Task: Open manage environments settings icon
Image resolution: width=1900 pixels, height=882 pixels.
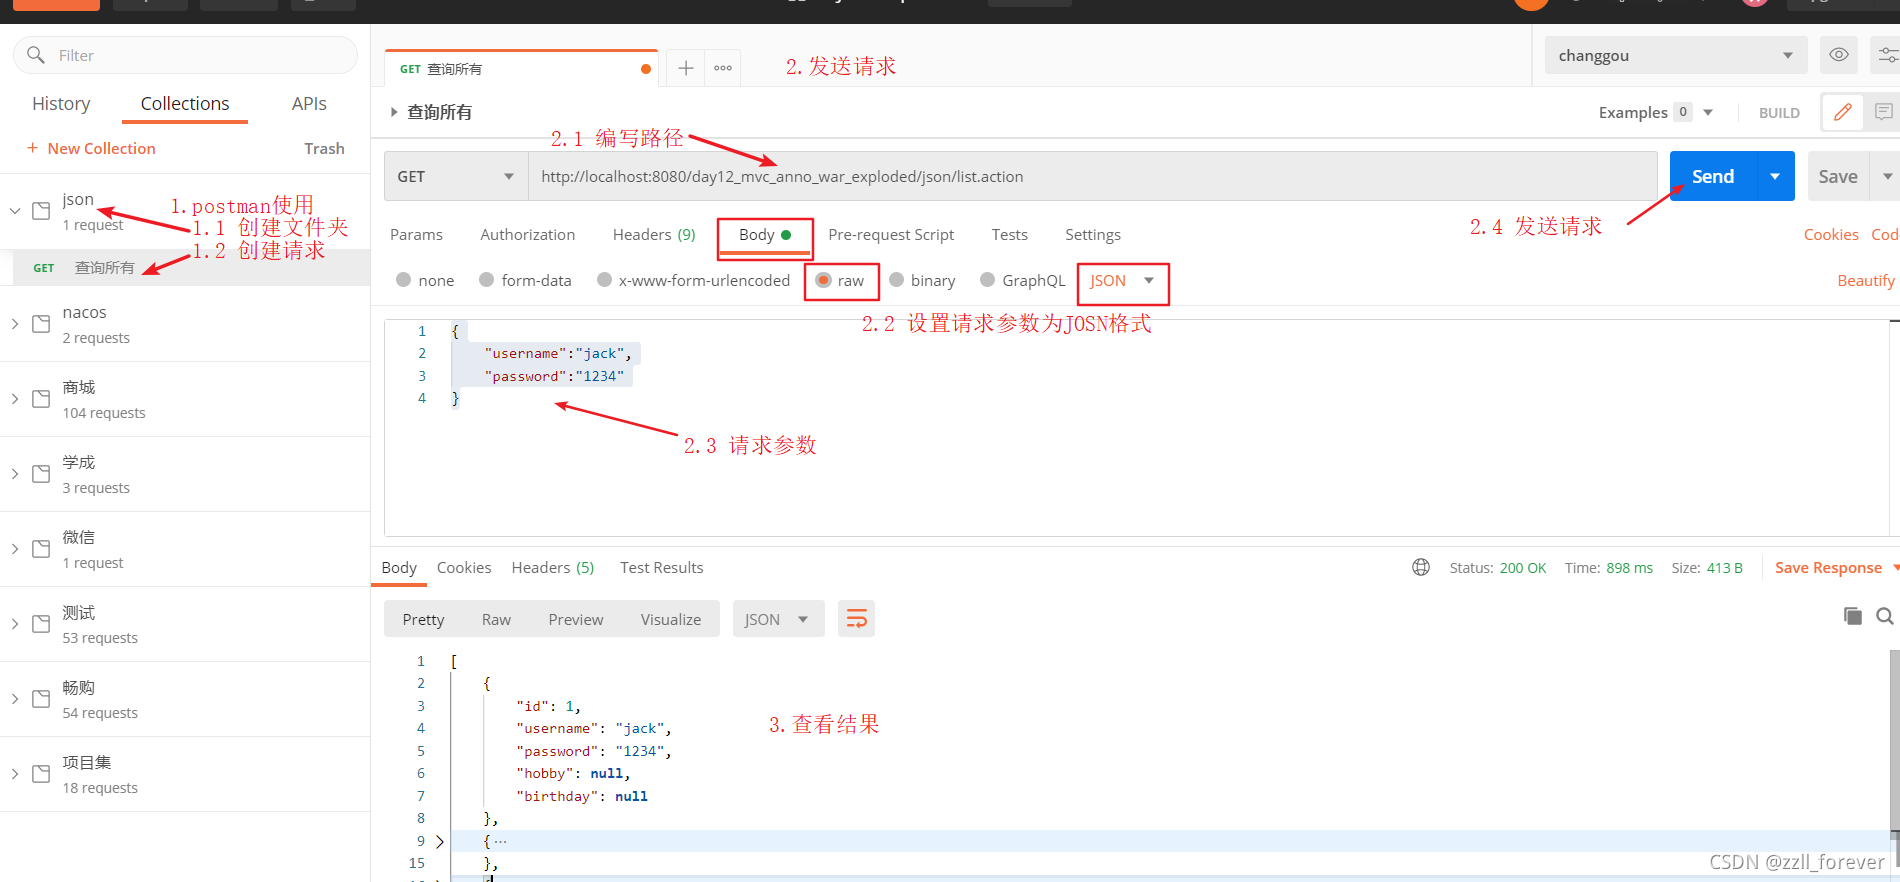Action: pos(1887,55)
